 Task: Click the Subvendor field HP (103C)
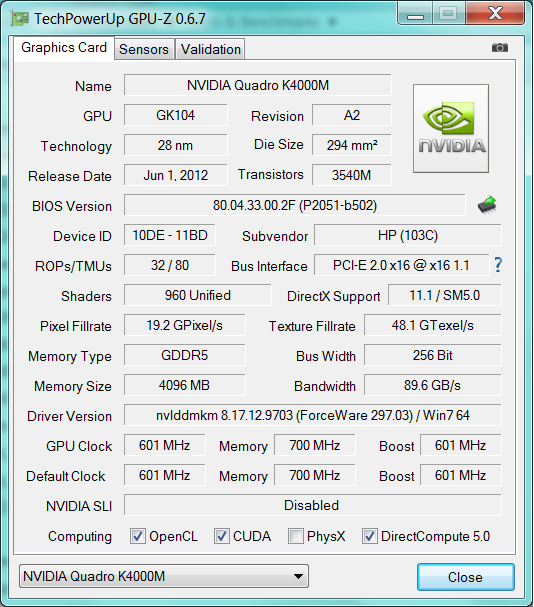click(x=408, y=235)
